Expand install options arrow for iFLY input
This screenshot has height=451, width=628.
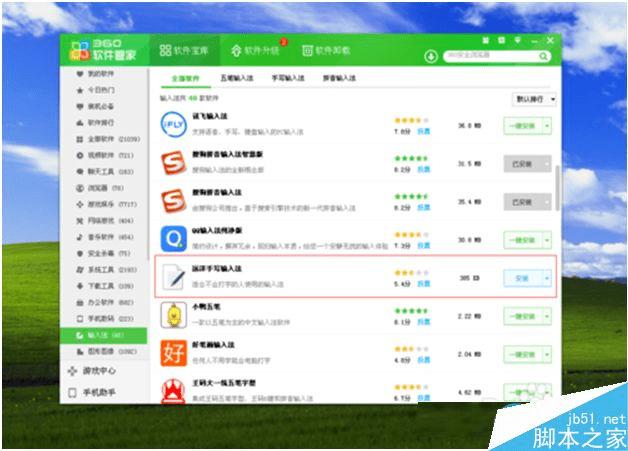pos(547,126)
